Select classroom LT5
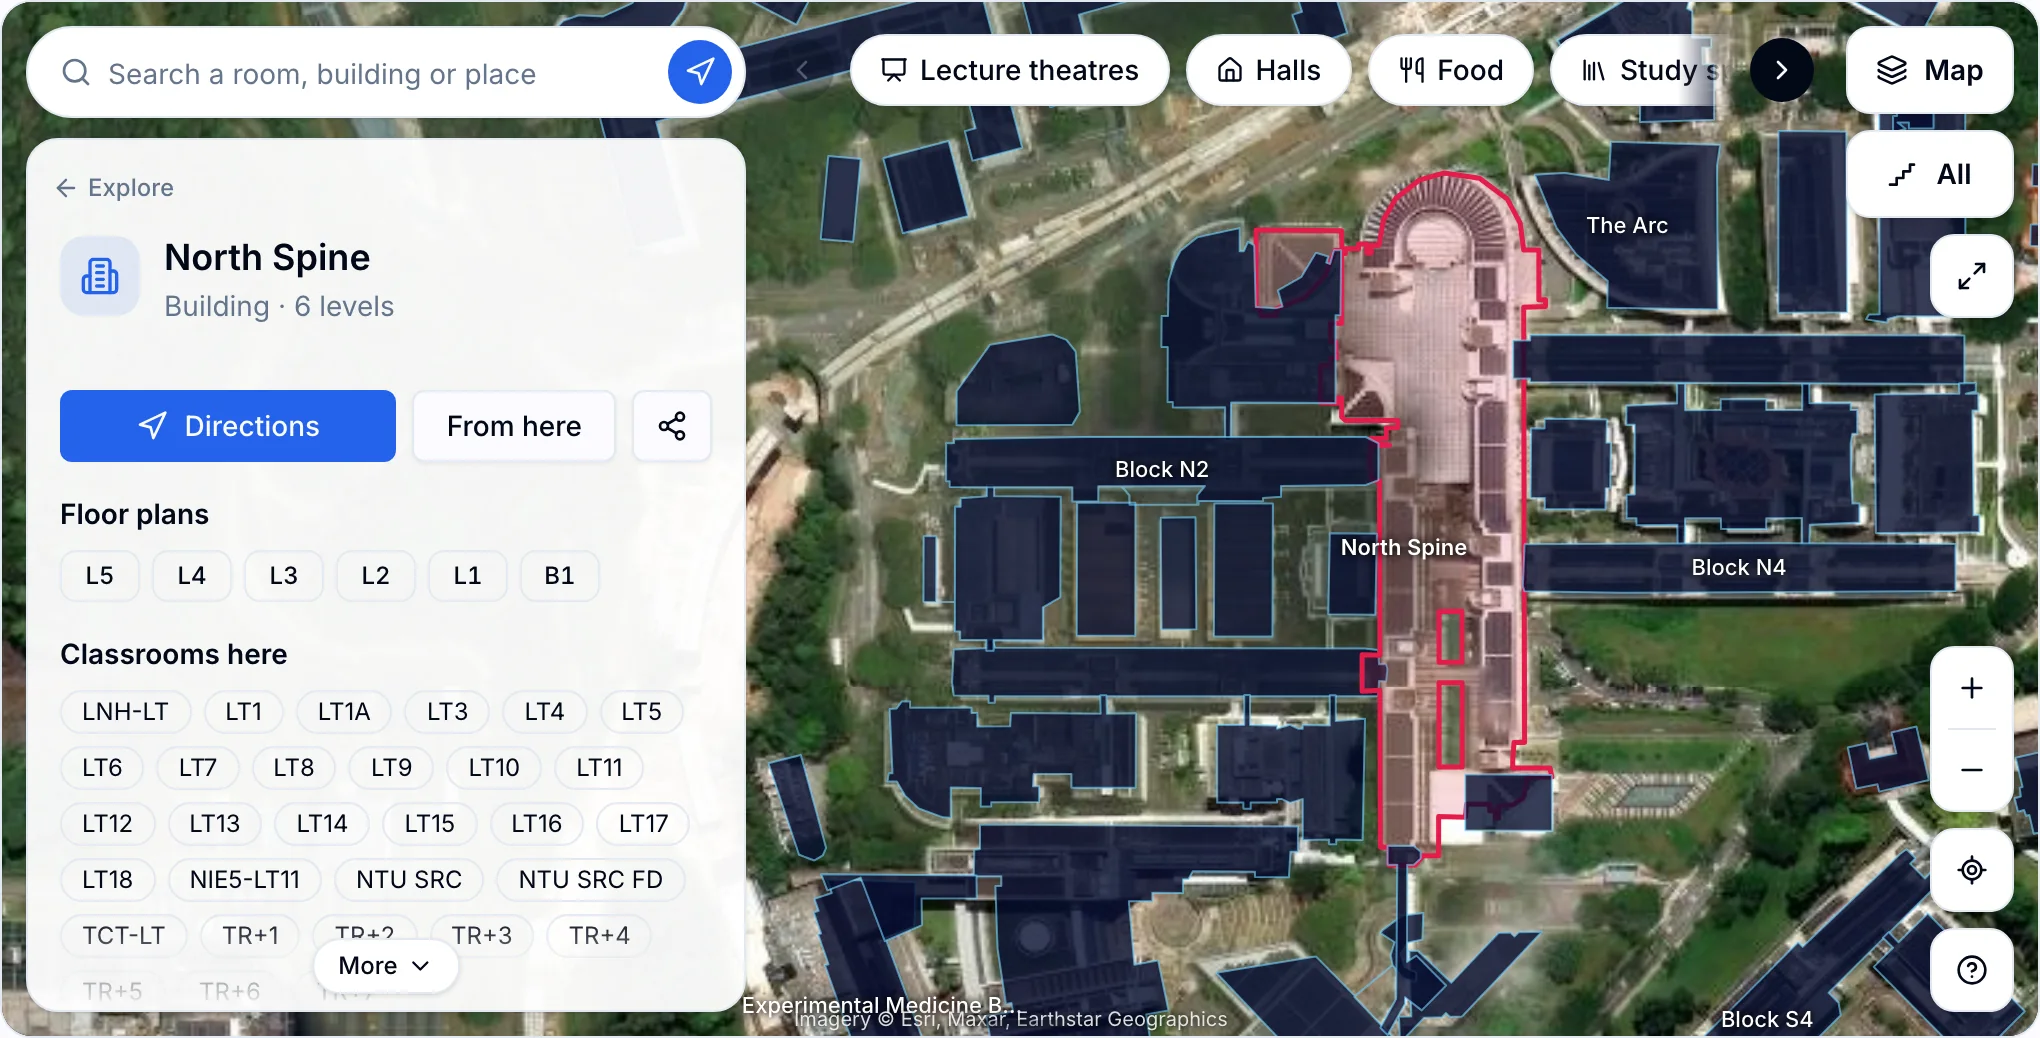This screenshot has width=2040, height=1038. 641,712
